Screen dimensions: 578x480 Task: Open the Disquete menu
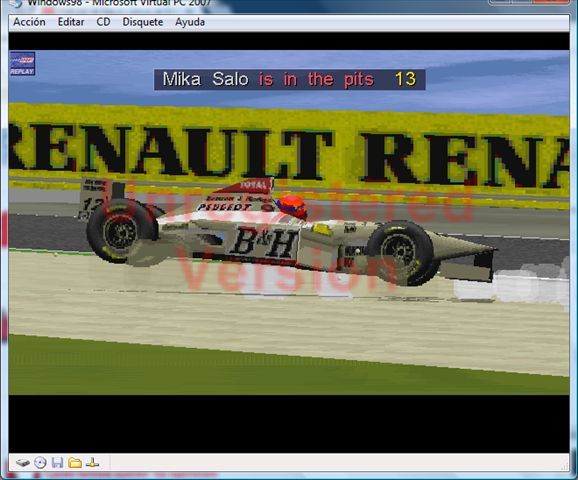tap(143, 22)
